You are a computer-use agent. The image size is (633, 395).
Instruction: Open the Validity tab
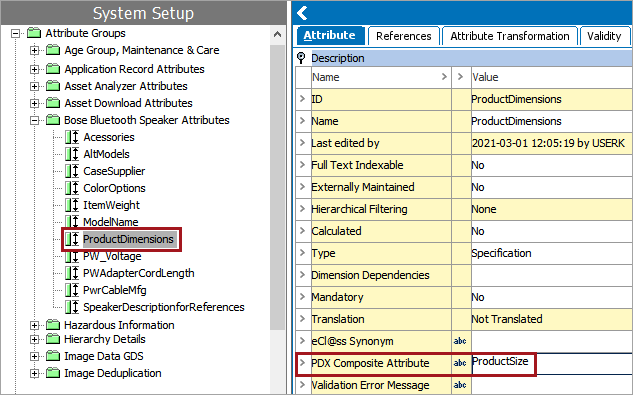point(604,36)
